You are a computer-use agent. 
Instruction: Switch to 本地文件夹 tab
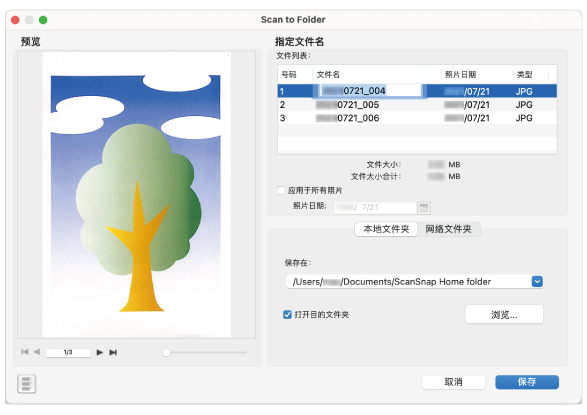pos(386,229)
